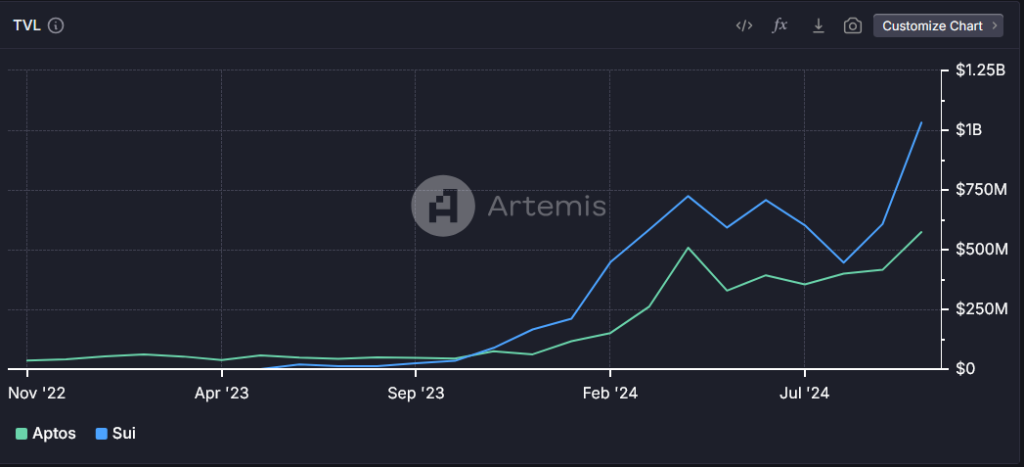Click the Jul '24 date label
Screen dimensions: 1024x467
pos(804,394)
